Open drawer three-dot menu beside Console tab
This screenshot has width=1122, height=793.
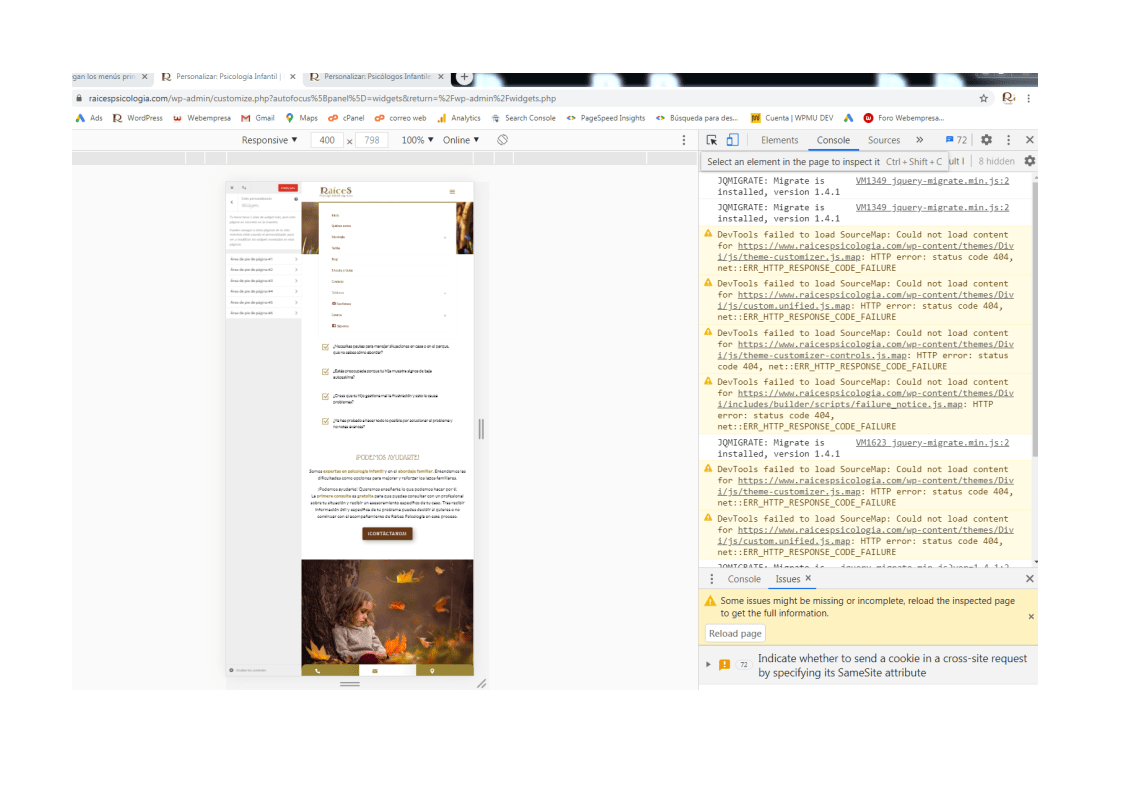point(711,579)
